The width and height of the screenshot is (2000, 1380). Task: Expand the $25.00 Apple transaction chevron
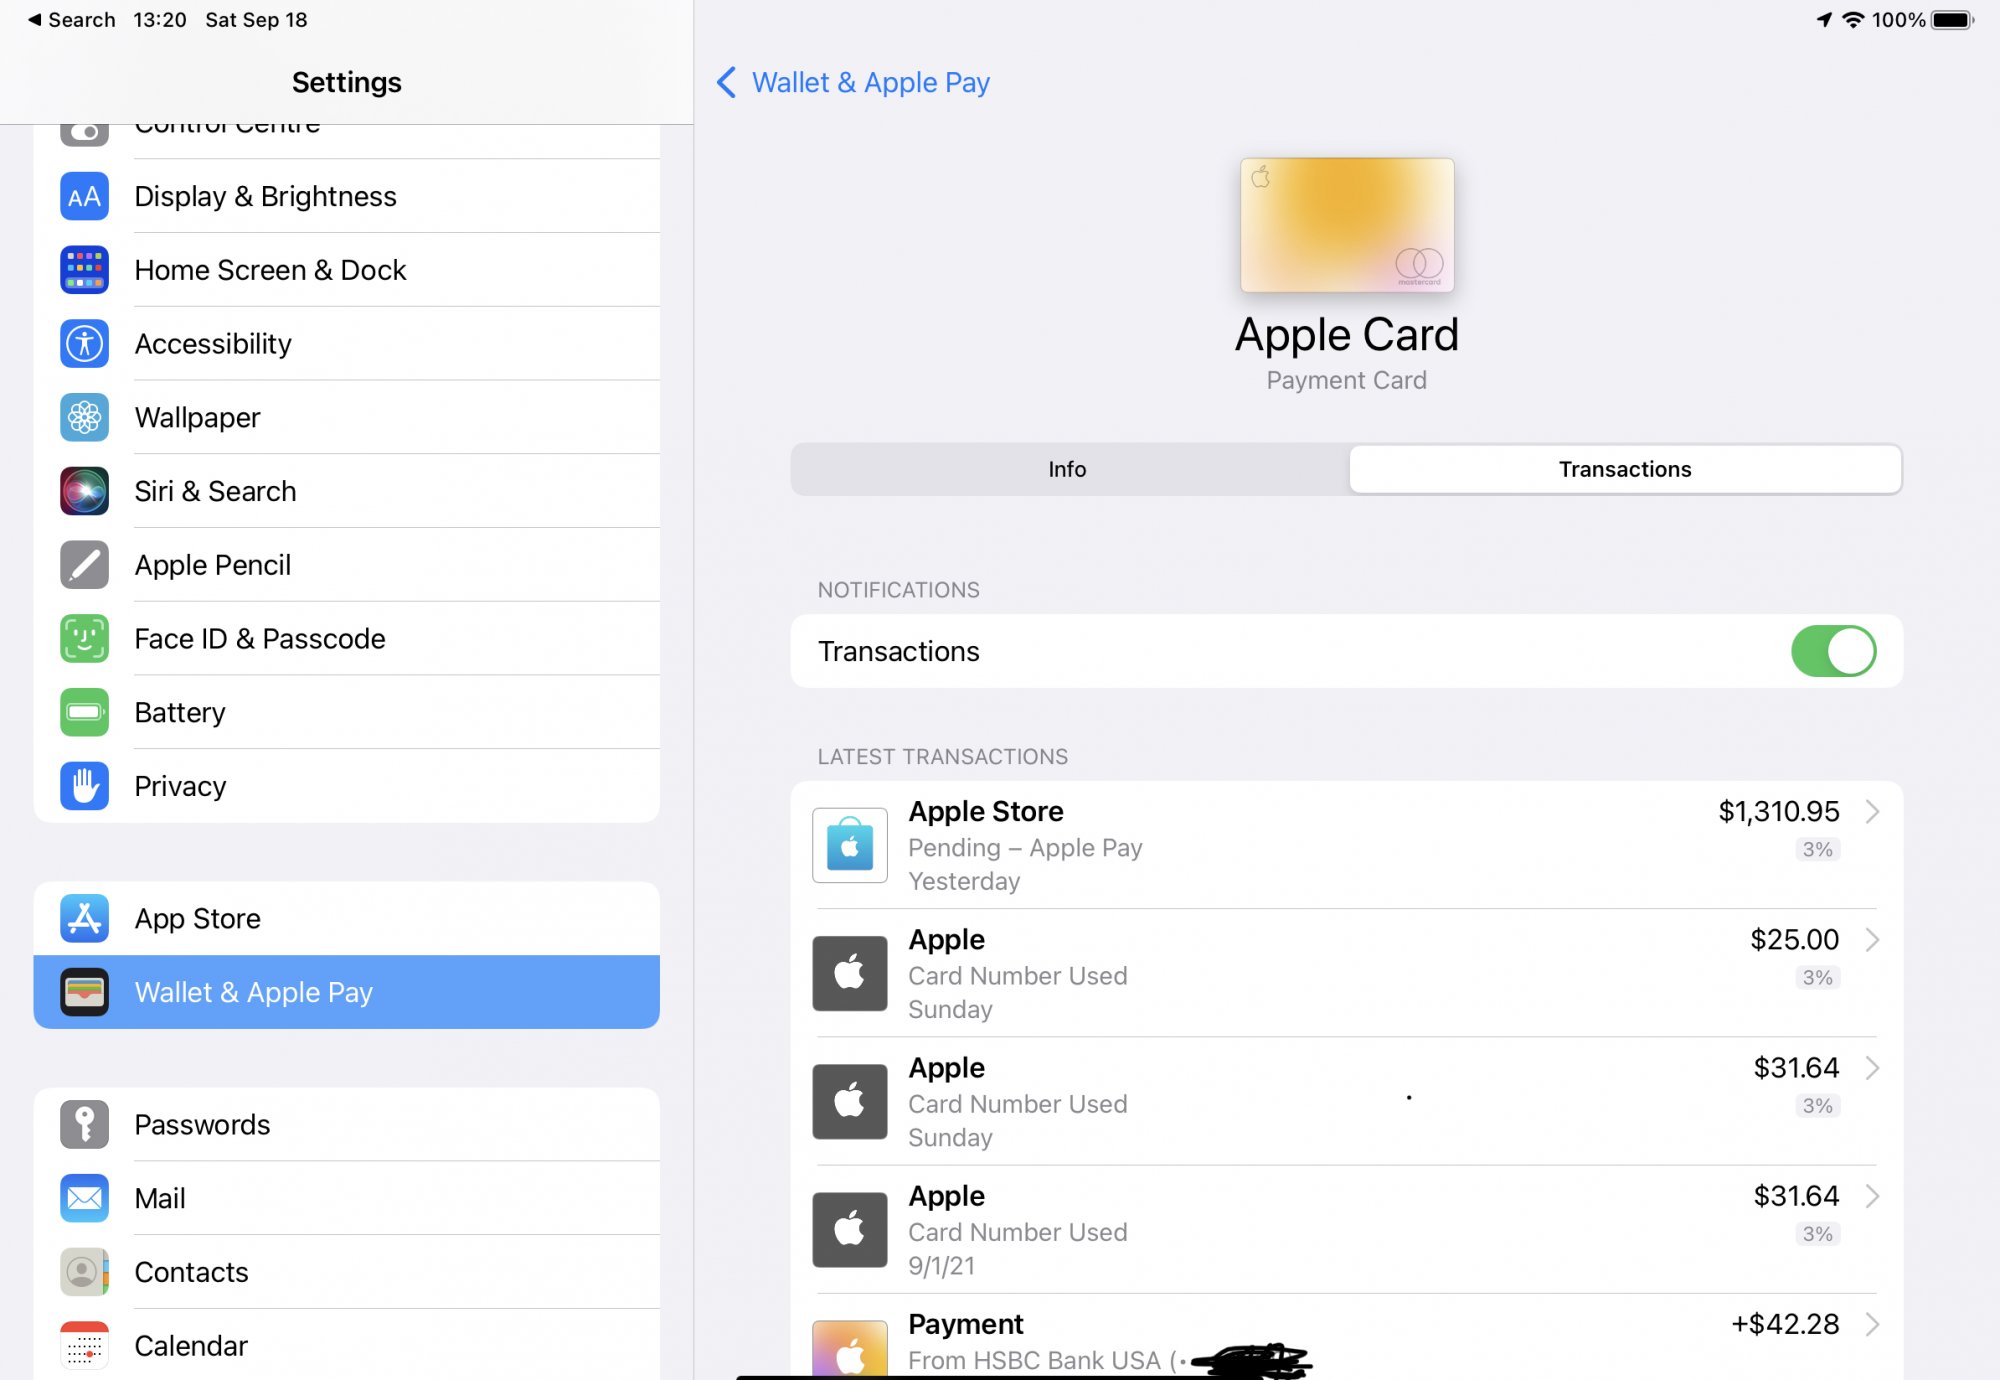click(1872, 940)
